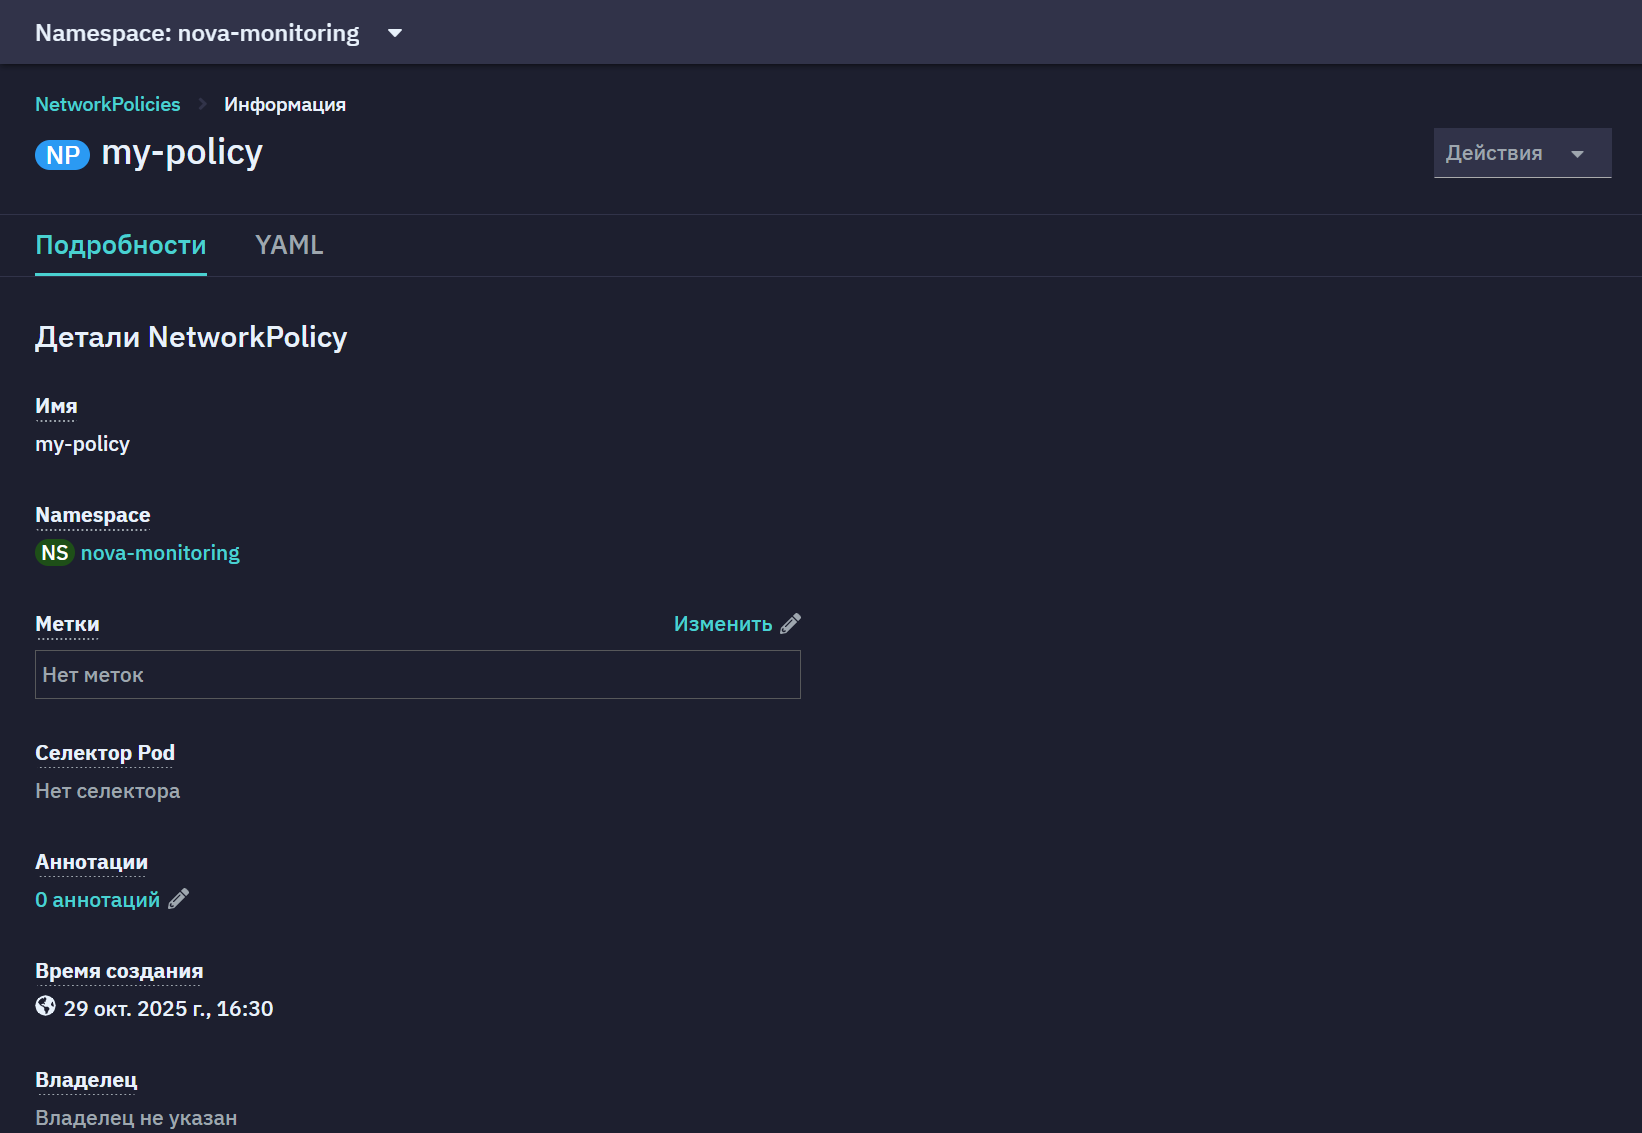Click the Namespace field label
1642x1133 pixels.
point(93,515)
